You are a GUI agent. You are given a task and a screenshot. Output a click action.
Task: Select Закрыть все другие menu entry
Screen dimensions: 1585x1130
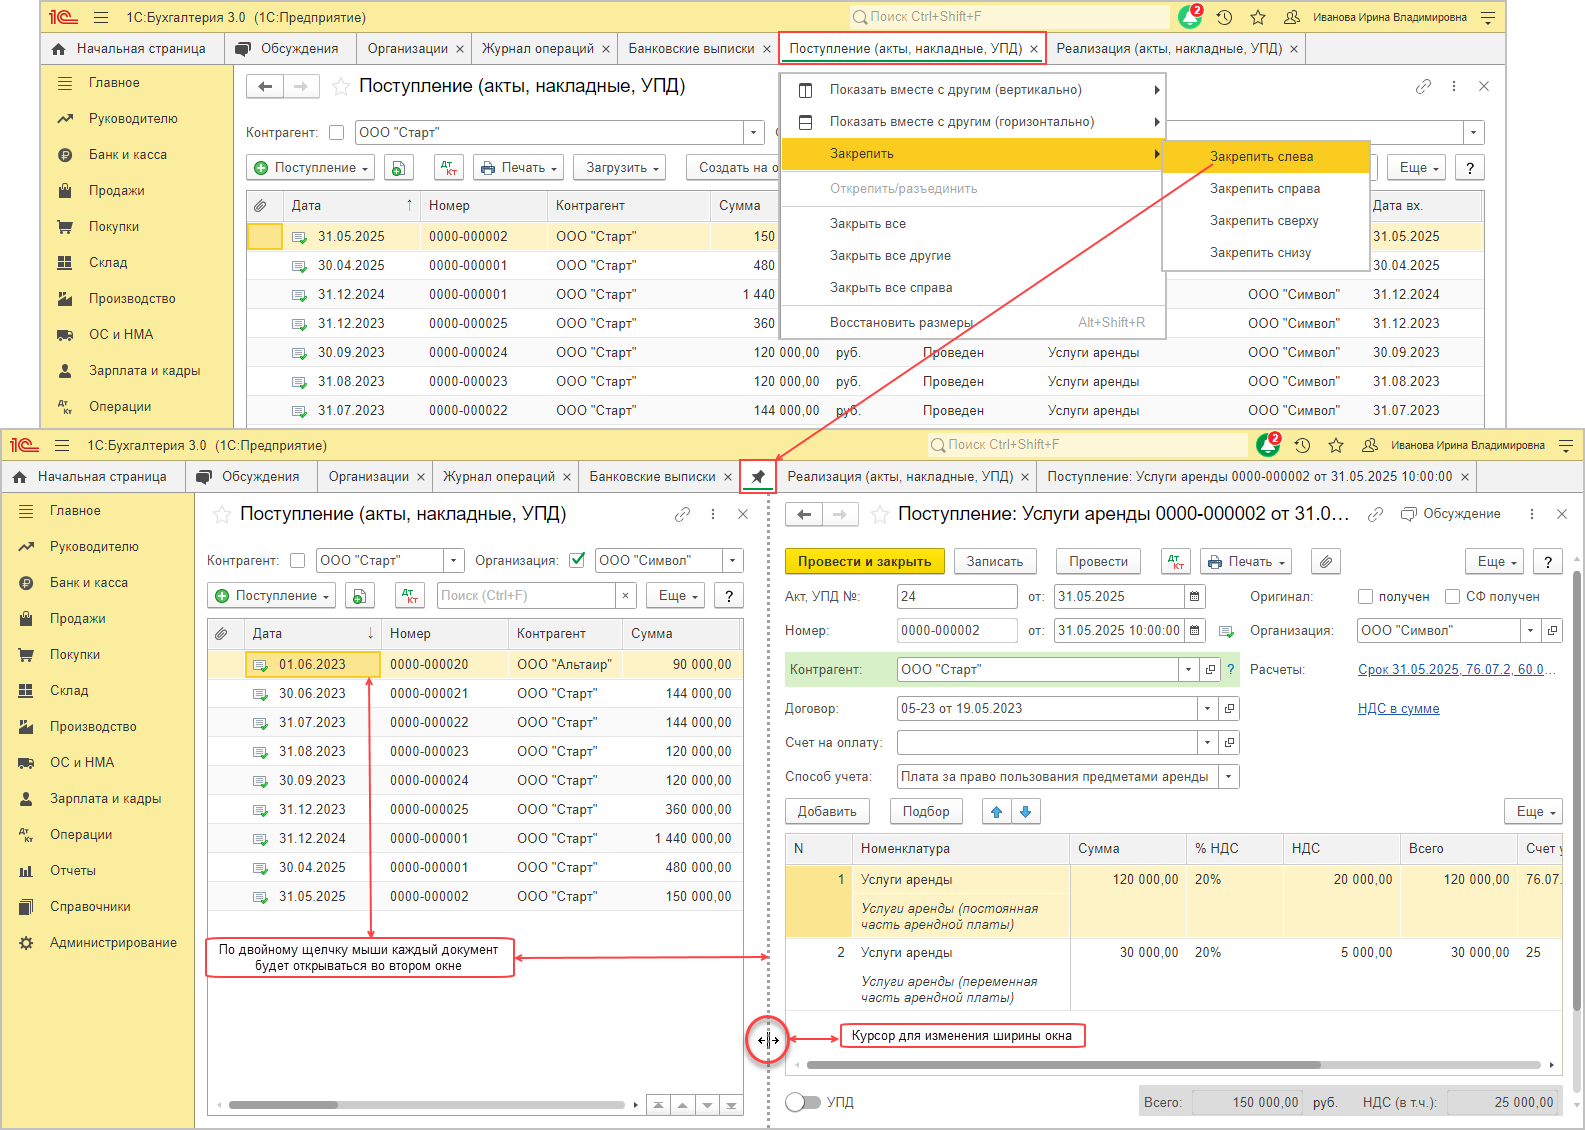890,256
